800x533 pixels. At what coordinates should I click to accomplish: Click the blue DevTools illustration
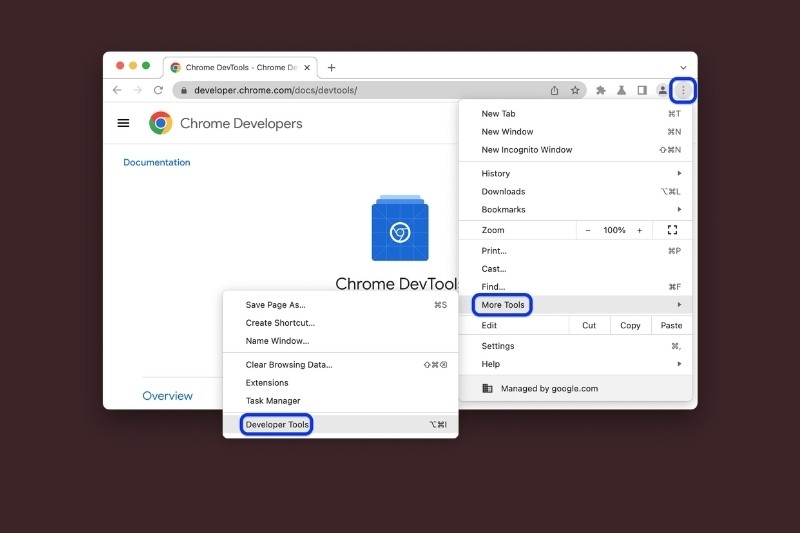click(x=400, y=228)
